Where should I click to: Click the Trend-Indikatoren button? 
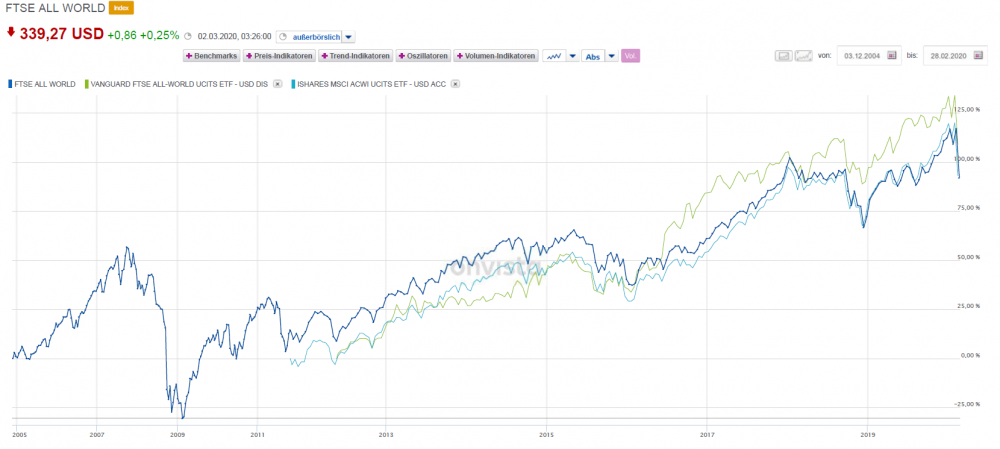pos(355,56)
